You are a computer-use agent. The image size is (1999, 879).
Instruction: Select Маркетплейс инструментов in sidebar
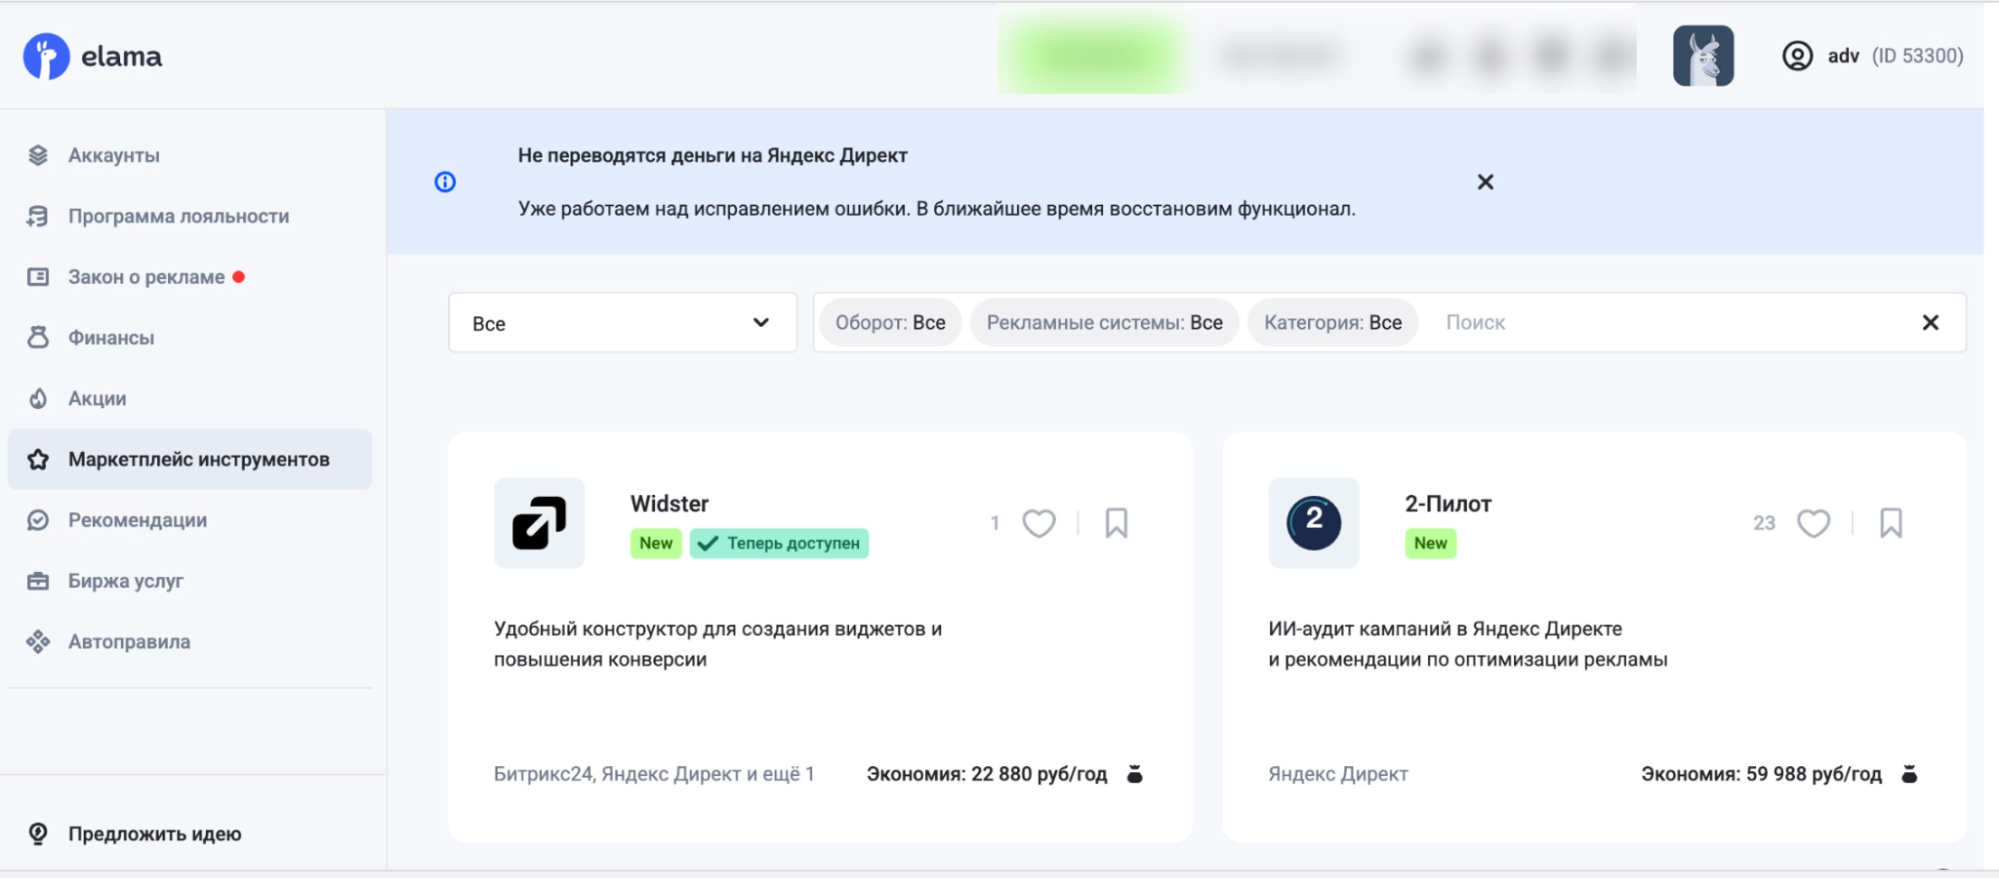pos(190,459)
